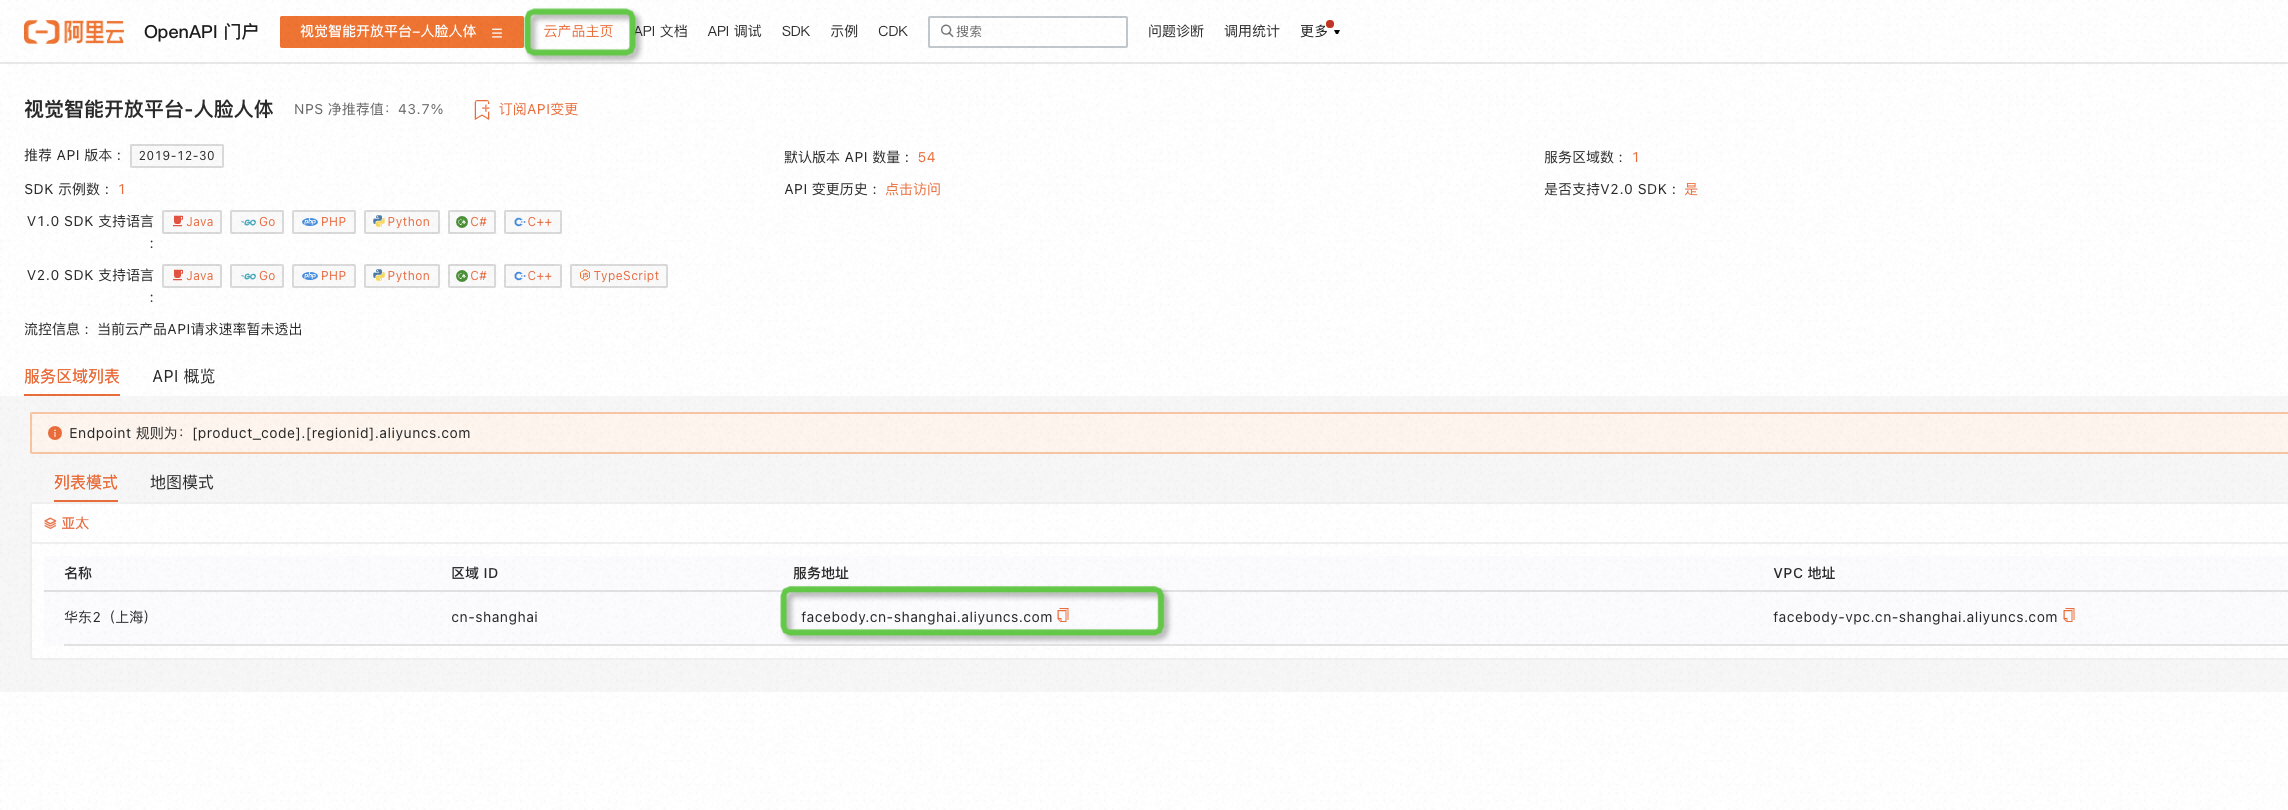This screenshot has height=810, width=2288.
Task: Select V1.0 SDK Go tag
Action: point(258,222)
